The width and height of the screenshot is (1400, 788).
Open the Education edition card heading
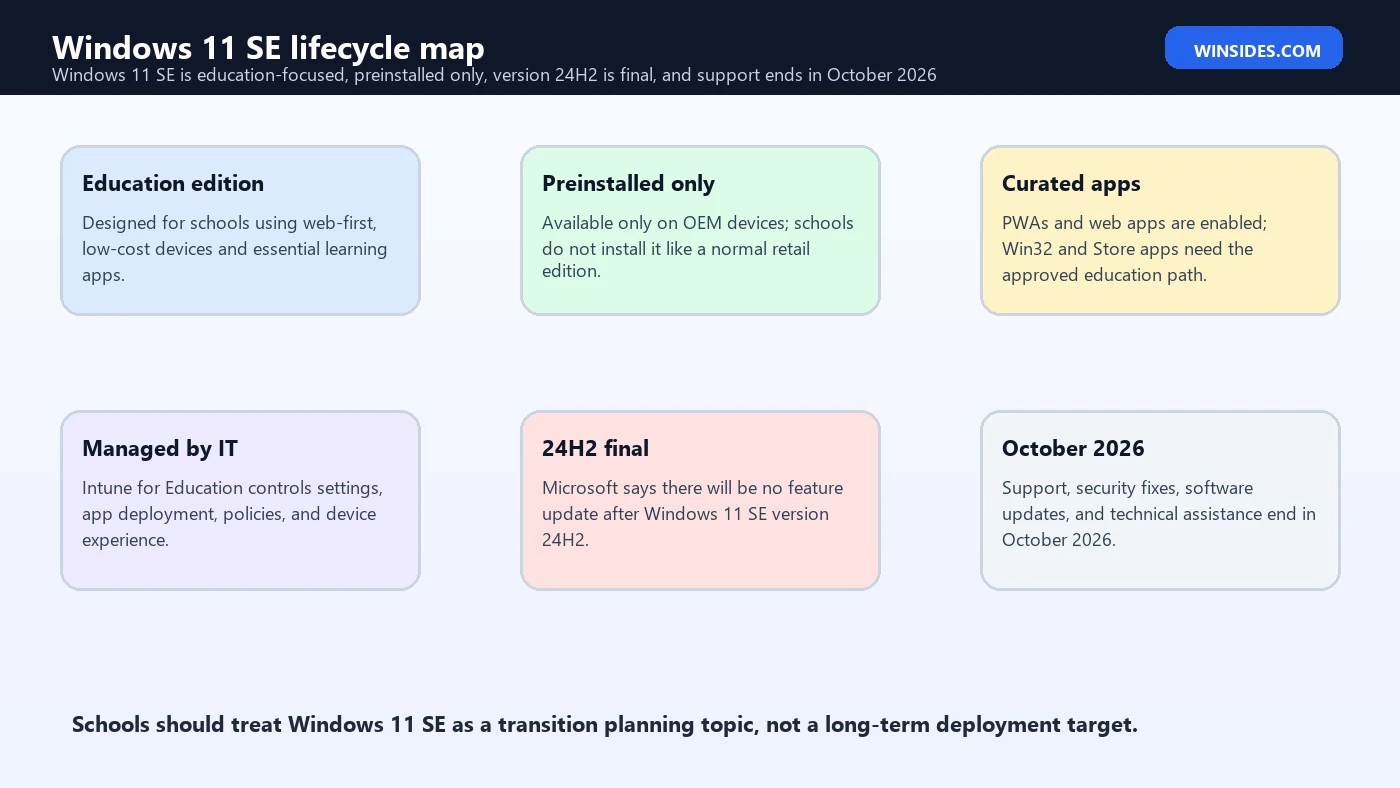tap(173, 183)
